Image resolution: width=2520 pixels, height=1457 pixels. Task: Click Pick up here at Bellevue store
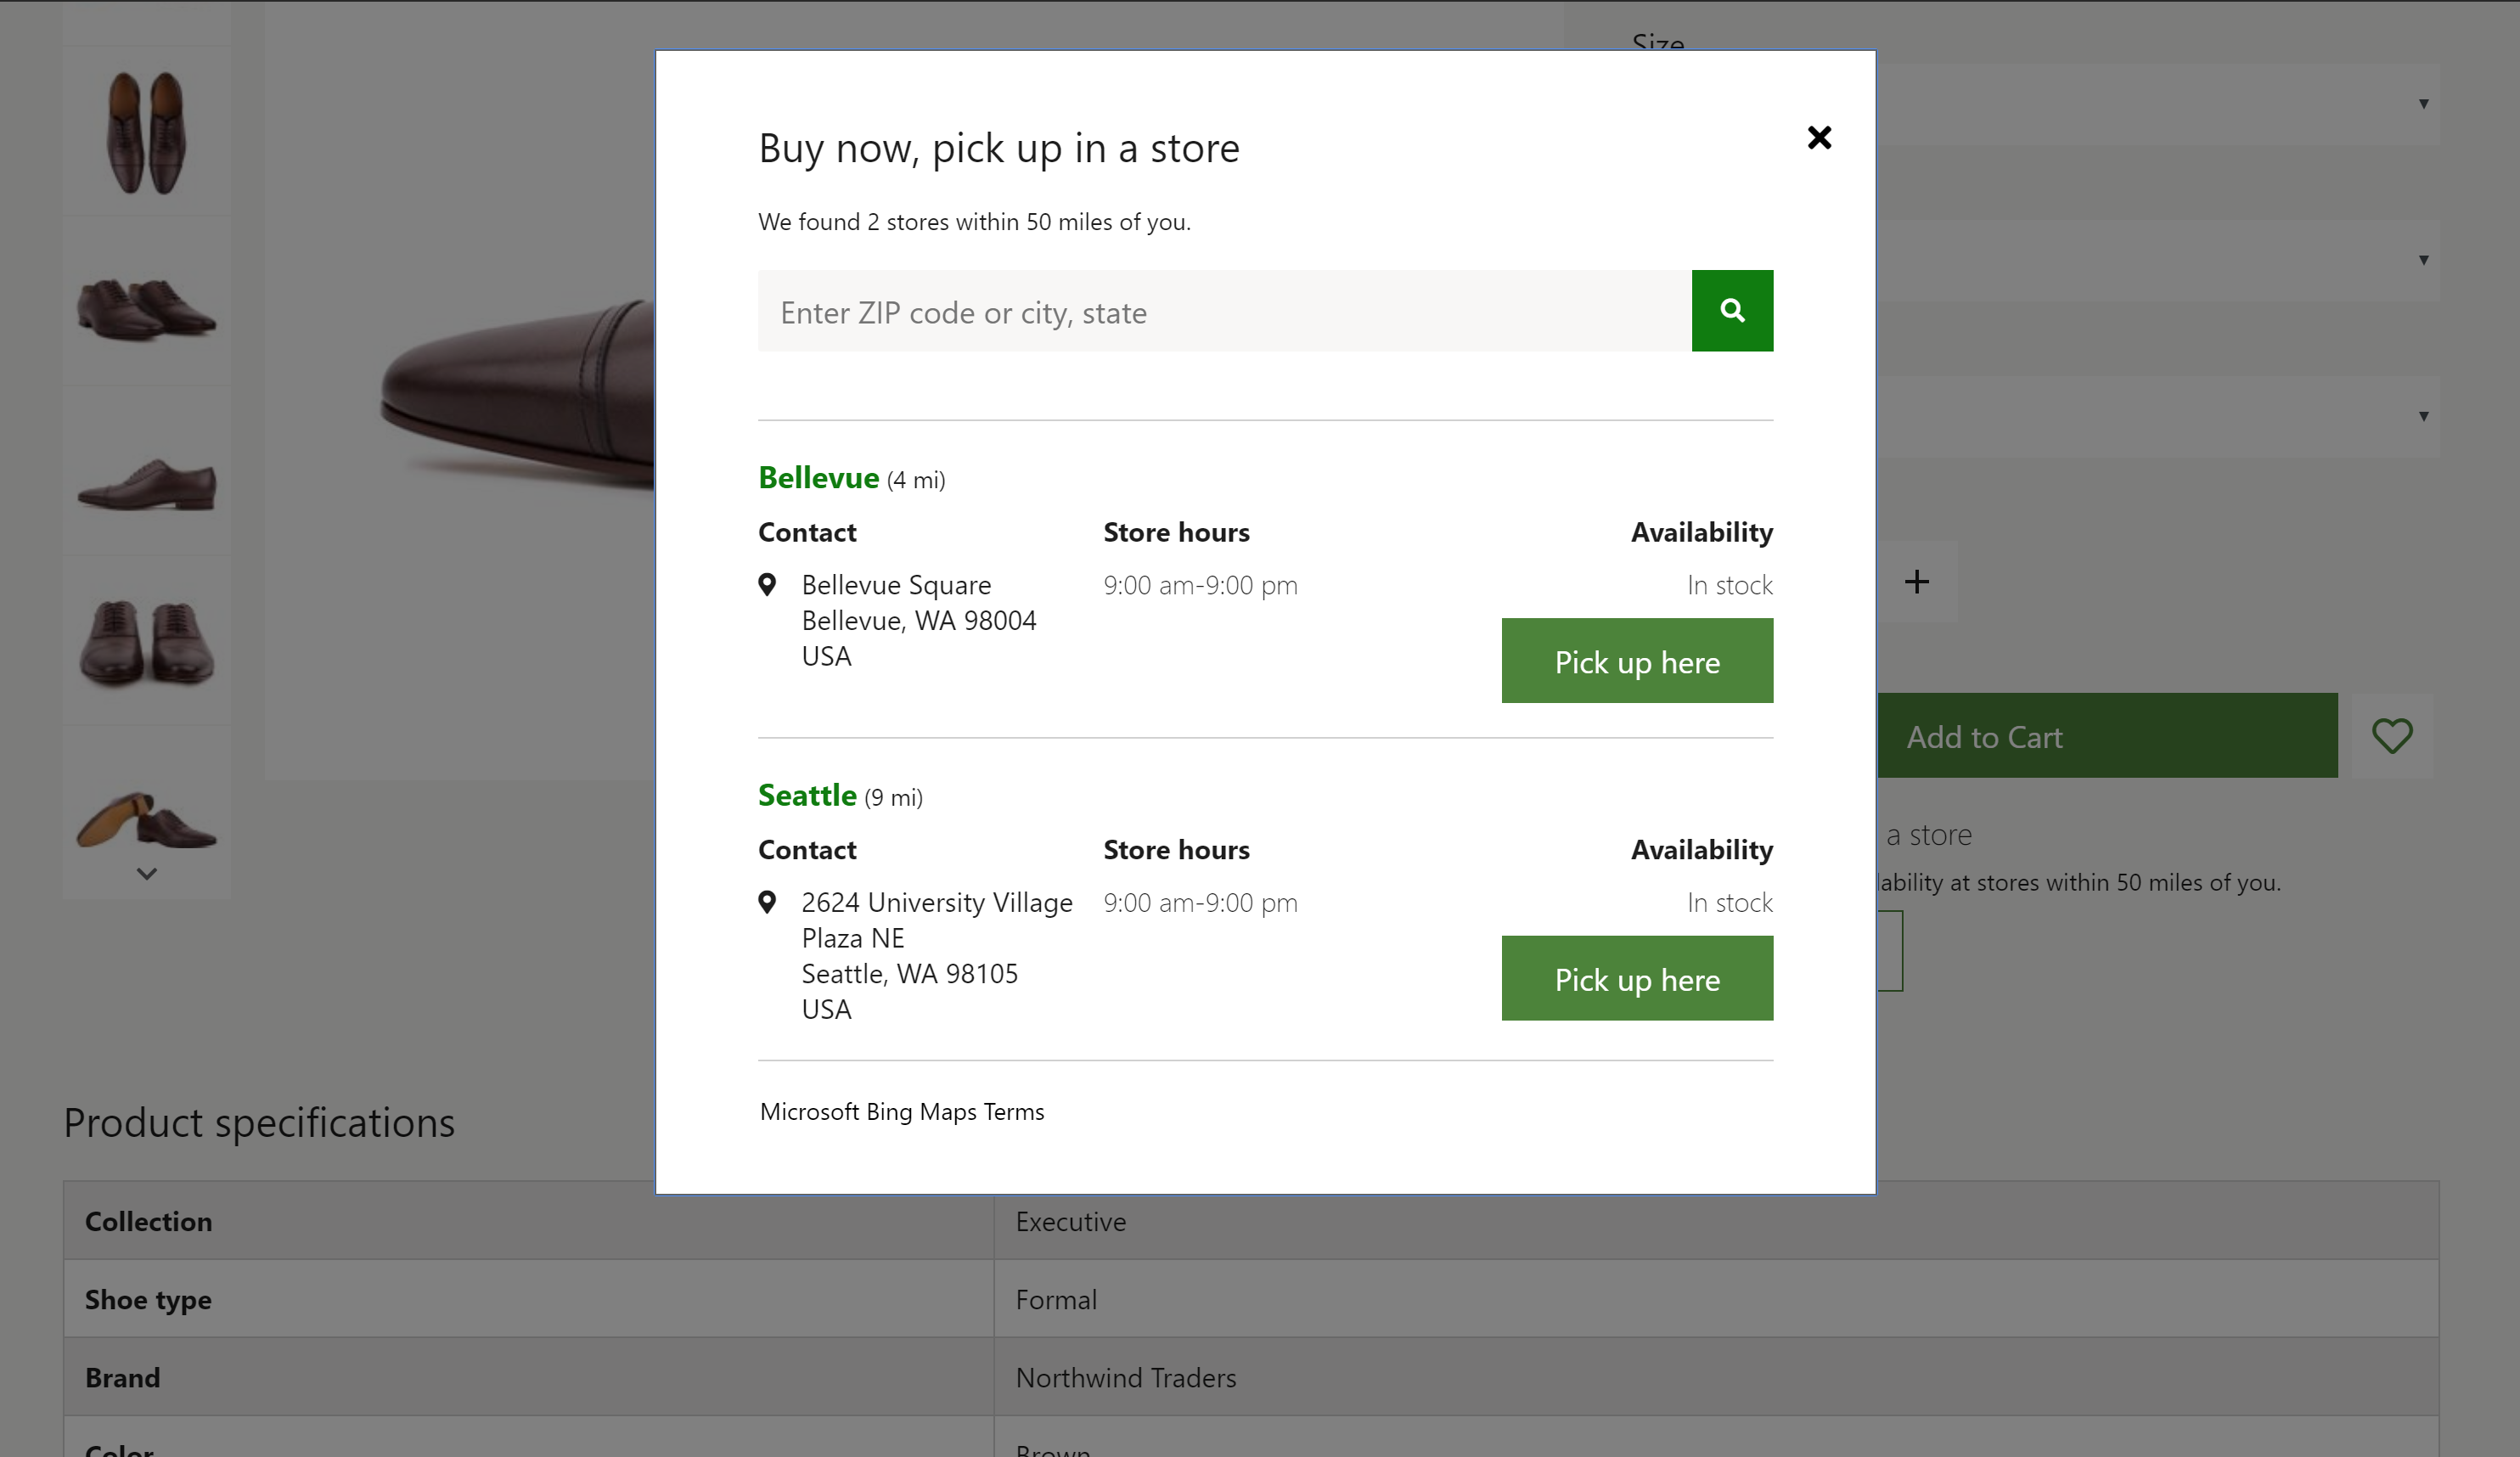[1637, 662]
